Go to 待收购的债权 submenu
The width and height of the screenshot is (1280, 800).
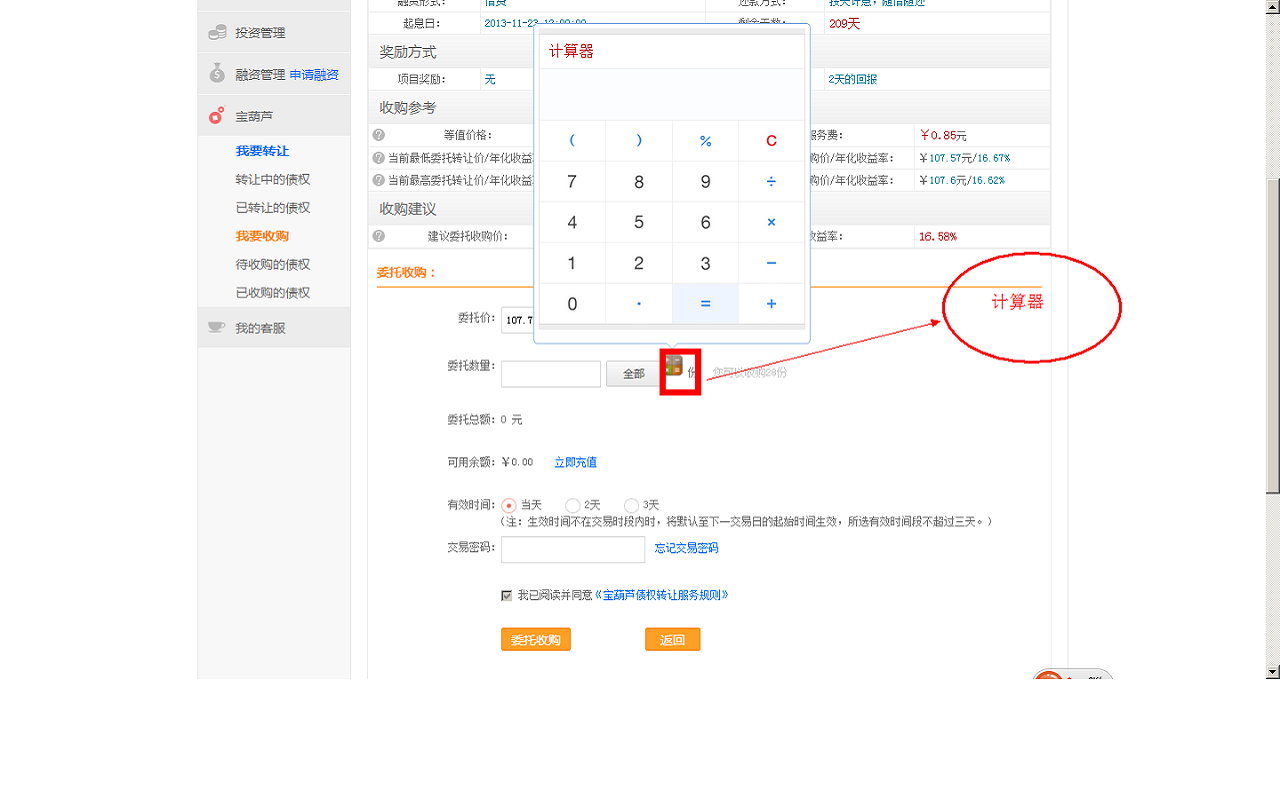273,265
